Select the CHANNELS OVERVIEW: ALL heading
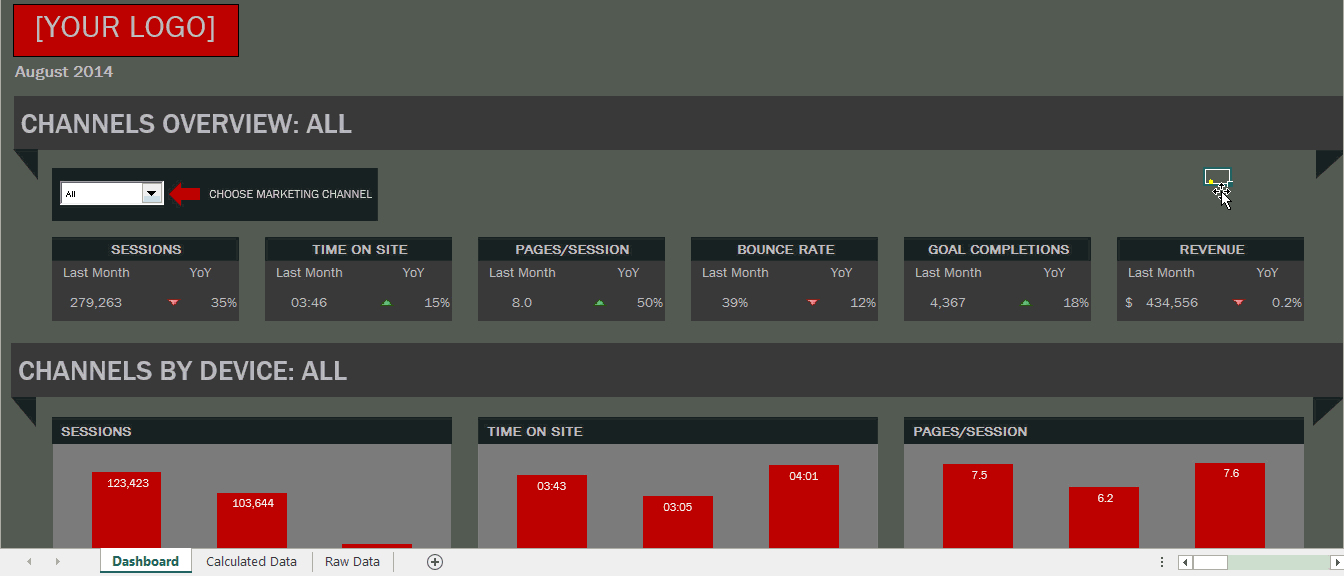Image resolution: width=1344 pixels, height=576 pixels. click(x=186, y=124)
